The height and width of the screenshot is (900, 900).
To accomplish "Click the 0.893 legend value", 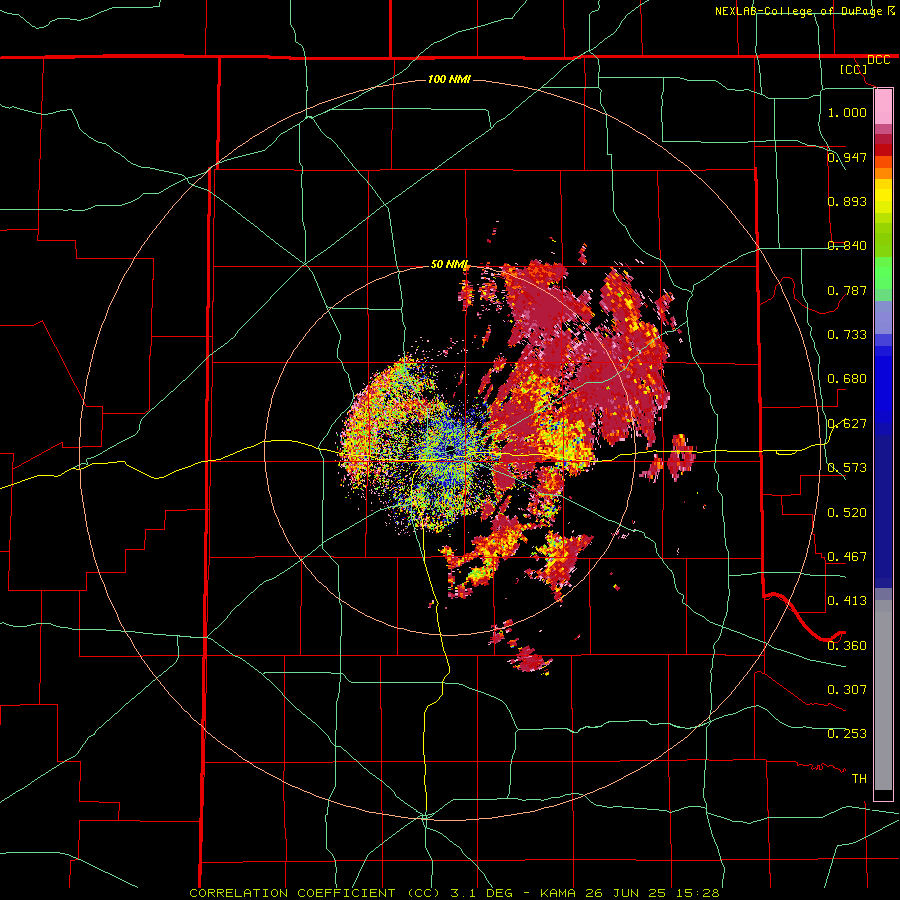I will click(x=847, y=201).
